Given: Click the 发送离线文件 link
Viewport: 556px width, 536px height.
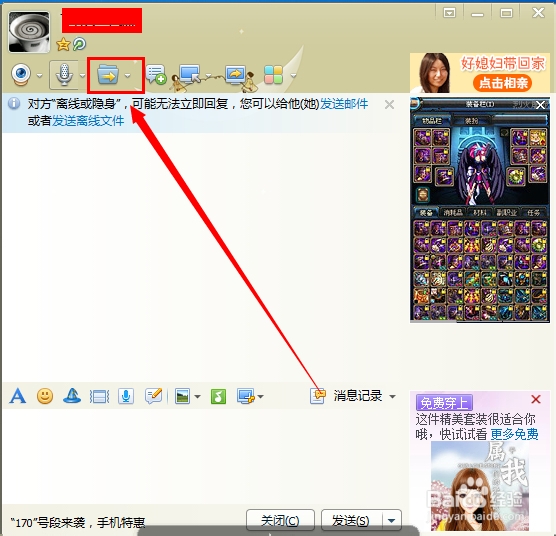Looking at the screenshot, I should tap(88, 121).
